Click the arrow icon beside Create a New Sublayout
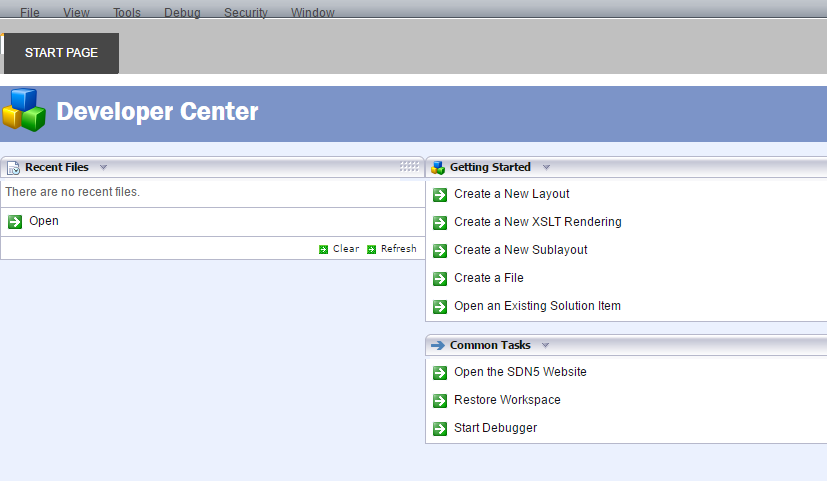The height and width of the screenshot is (481, 827). [440, 251]
